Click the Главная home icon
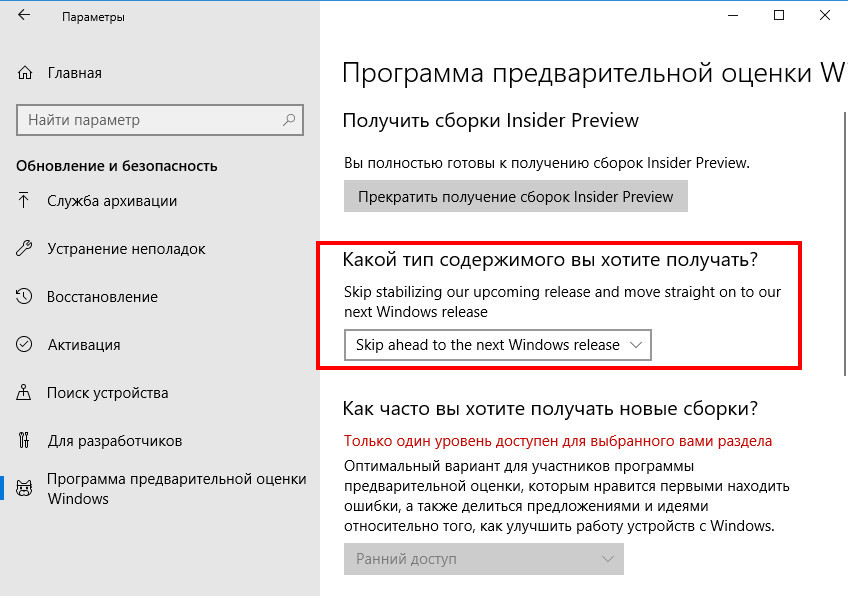This screenshot has width=848, height=596. tap(25, 72)
